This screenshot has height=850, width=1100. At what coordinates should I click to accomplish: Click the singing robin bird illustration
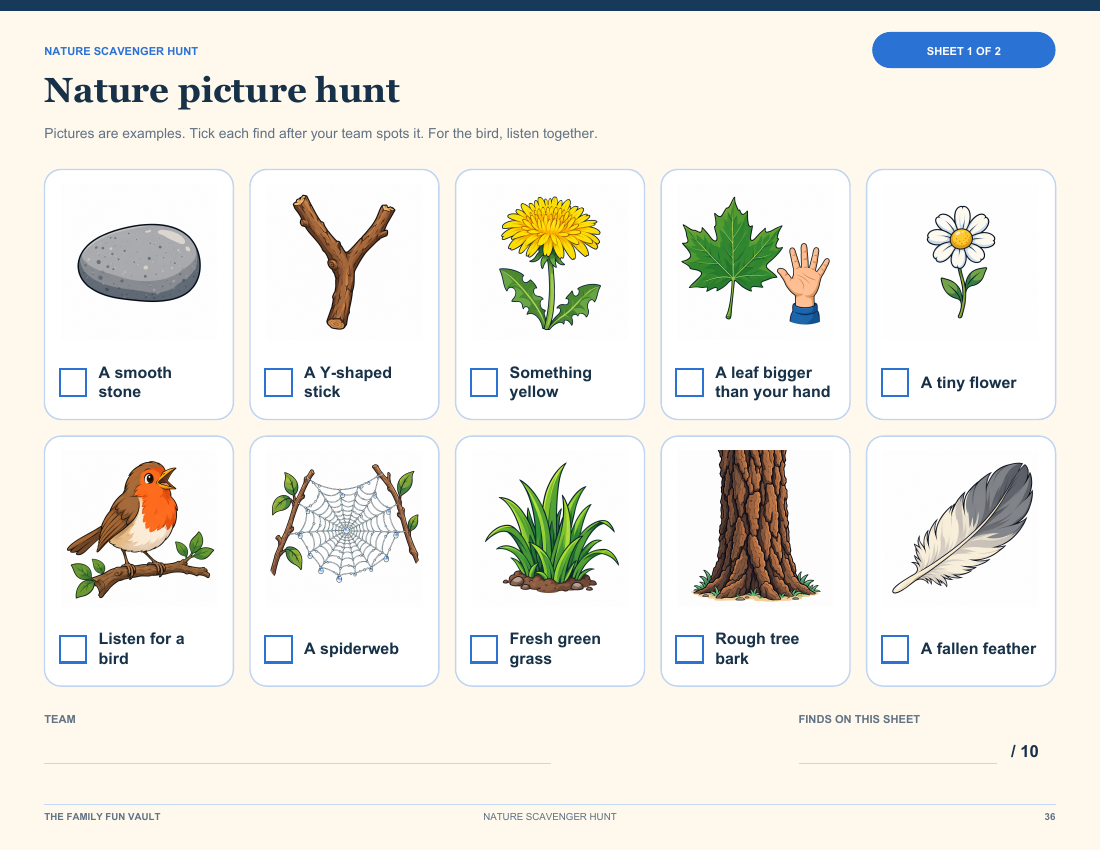[x=139, y=529]
